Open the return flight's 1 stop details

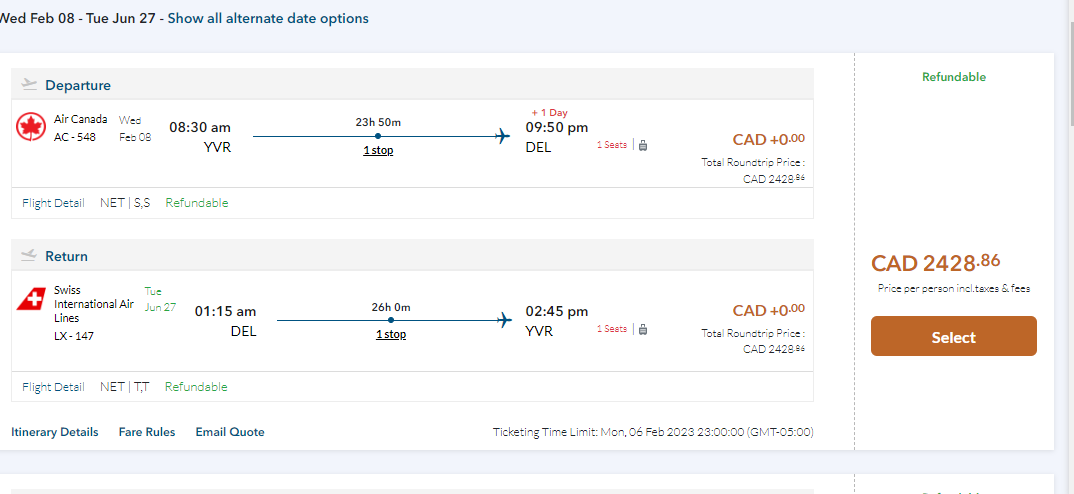coord(391,334)
